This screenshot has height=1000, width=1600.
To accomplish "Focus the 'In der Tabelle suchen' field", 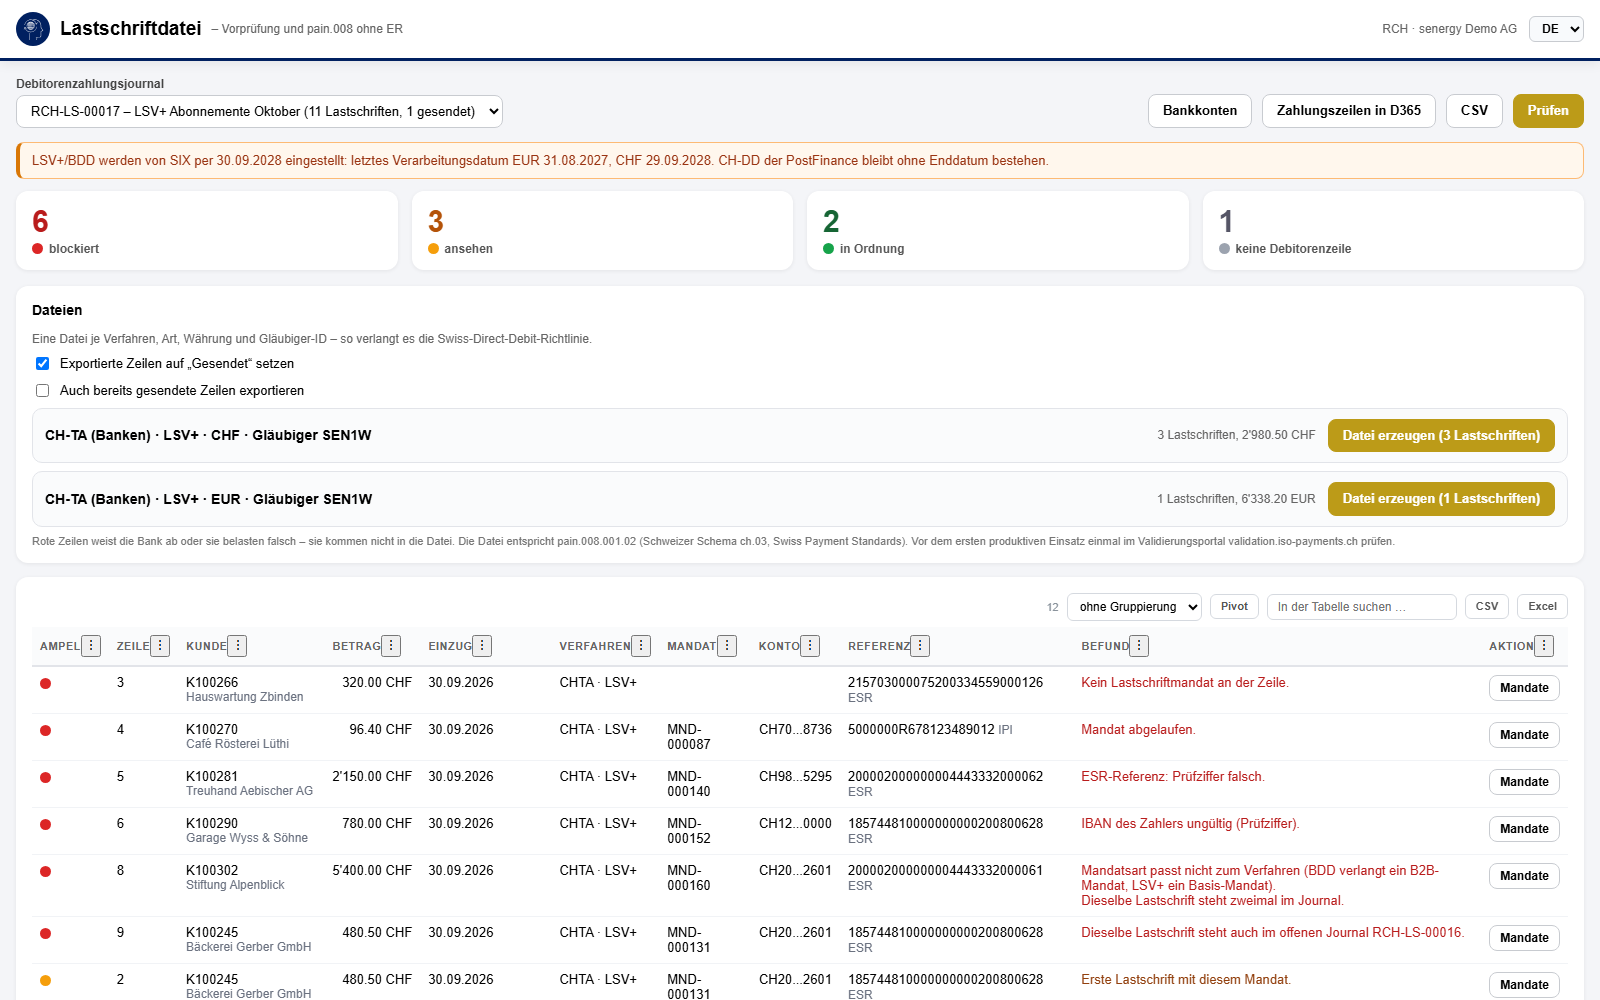I will pyautogui.click(x=1362, y=607).
